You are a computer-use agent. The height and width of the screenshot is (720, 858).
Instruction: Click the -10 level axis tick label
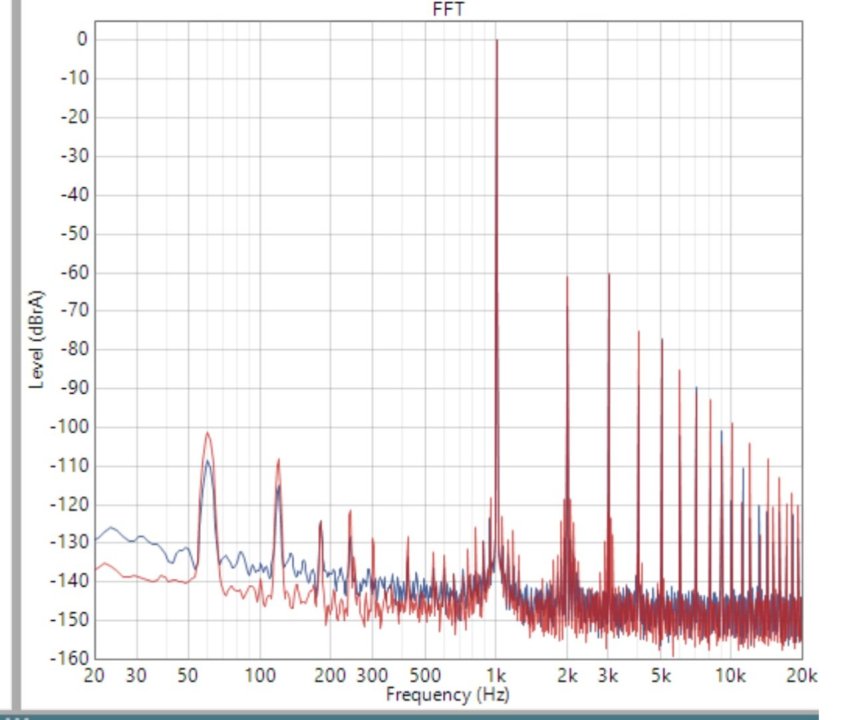[74, 78]
